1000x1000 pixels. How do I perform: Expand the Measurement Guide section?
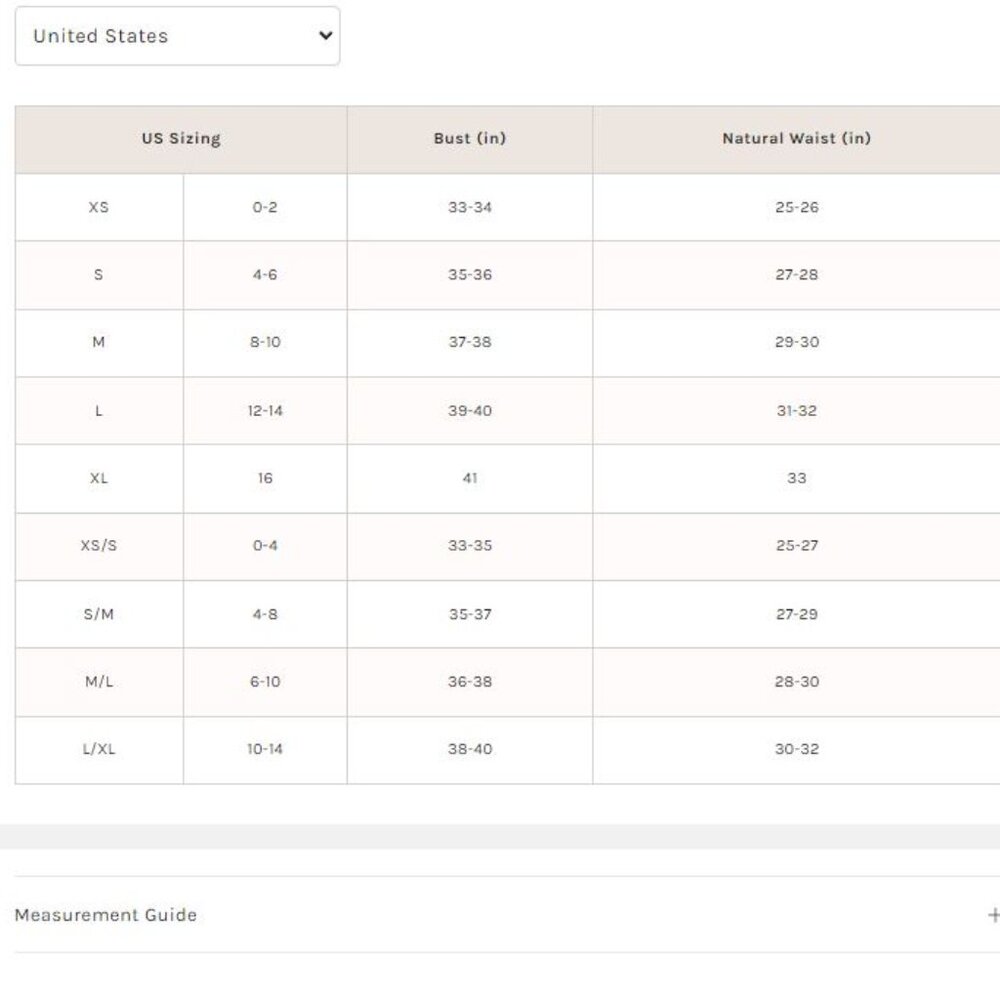(x=106, y=915)
